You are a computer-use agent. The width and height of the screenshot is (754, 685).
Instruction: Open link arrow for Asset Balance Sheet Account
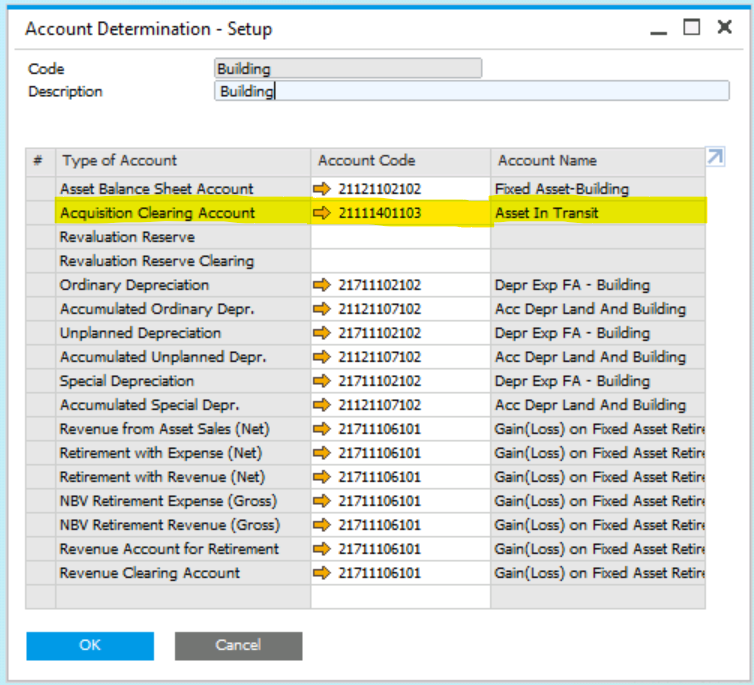[x=322, y=189]
